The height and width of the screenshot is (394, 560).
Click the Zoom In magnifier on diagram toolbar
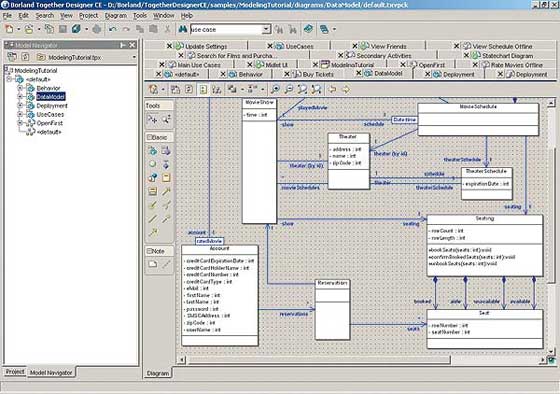pos(275,89)
